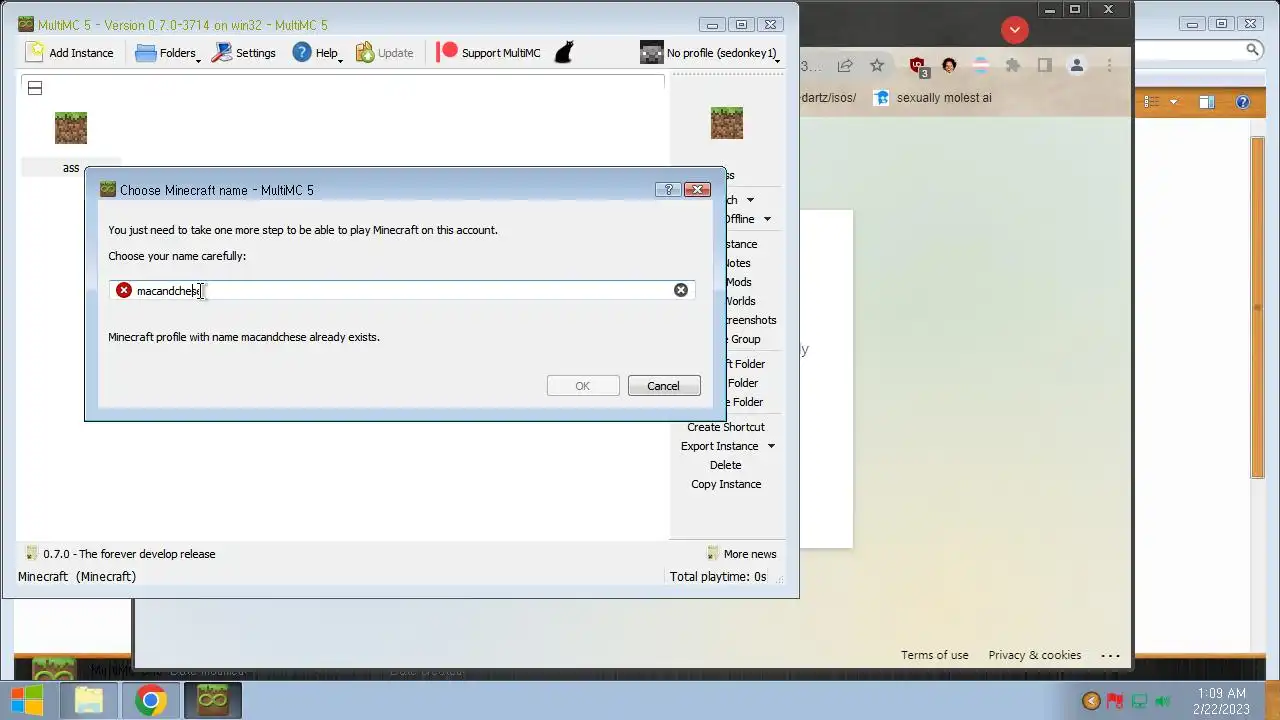Screen dimensions: 1280x720
Task: Click the Explorer blue help icon
Action: (1243, 102)
